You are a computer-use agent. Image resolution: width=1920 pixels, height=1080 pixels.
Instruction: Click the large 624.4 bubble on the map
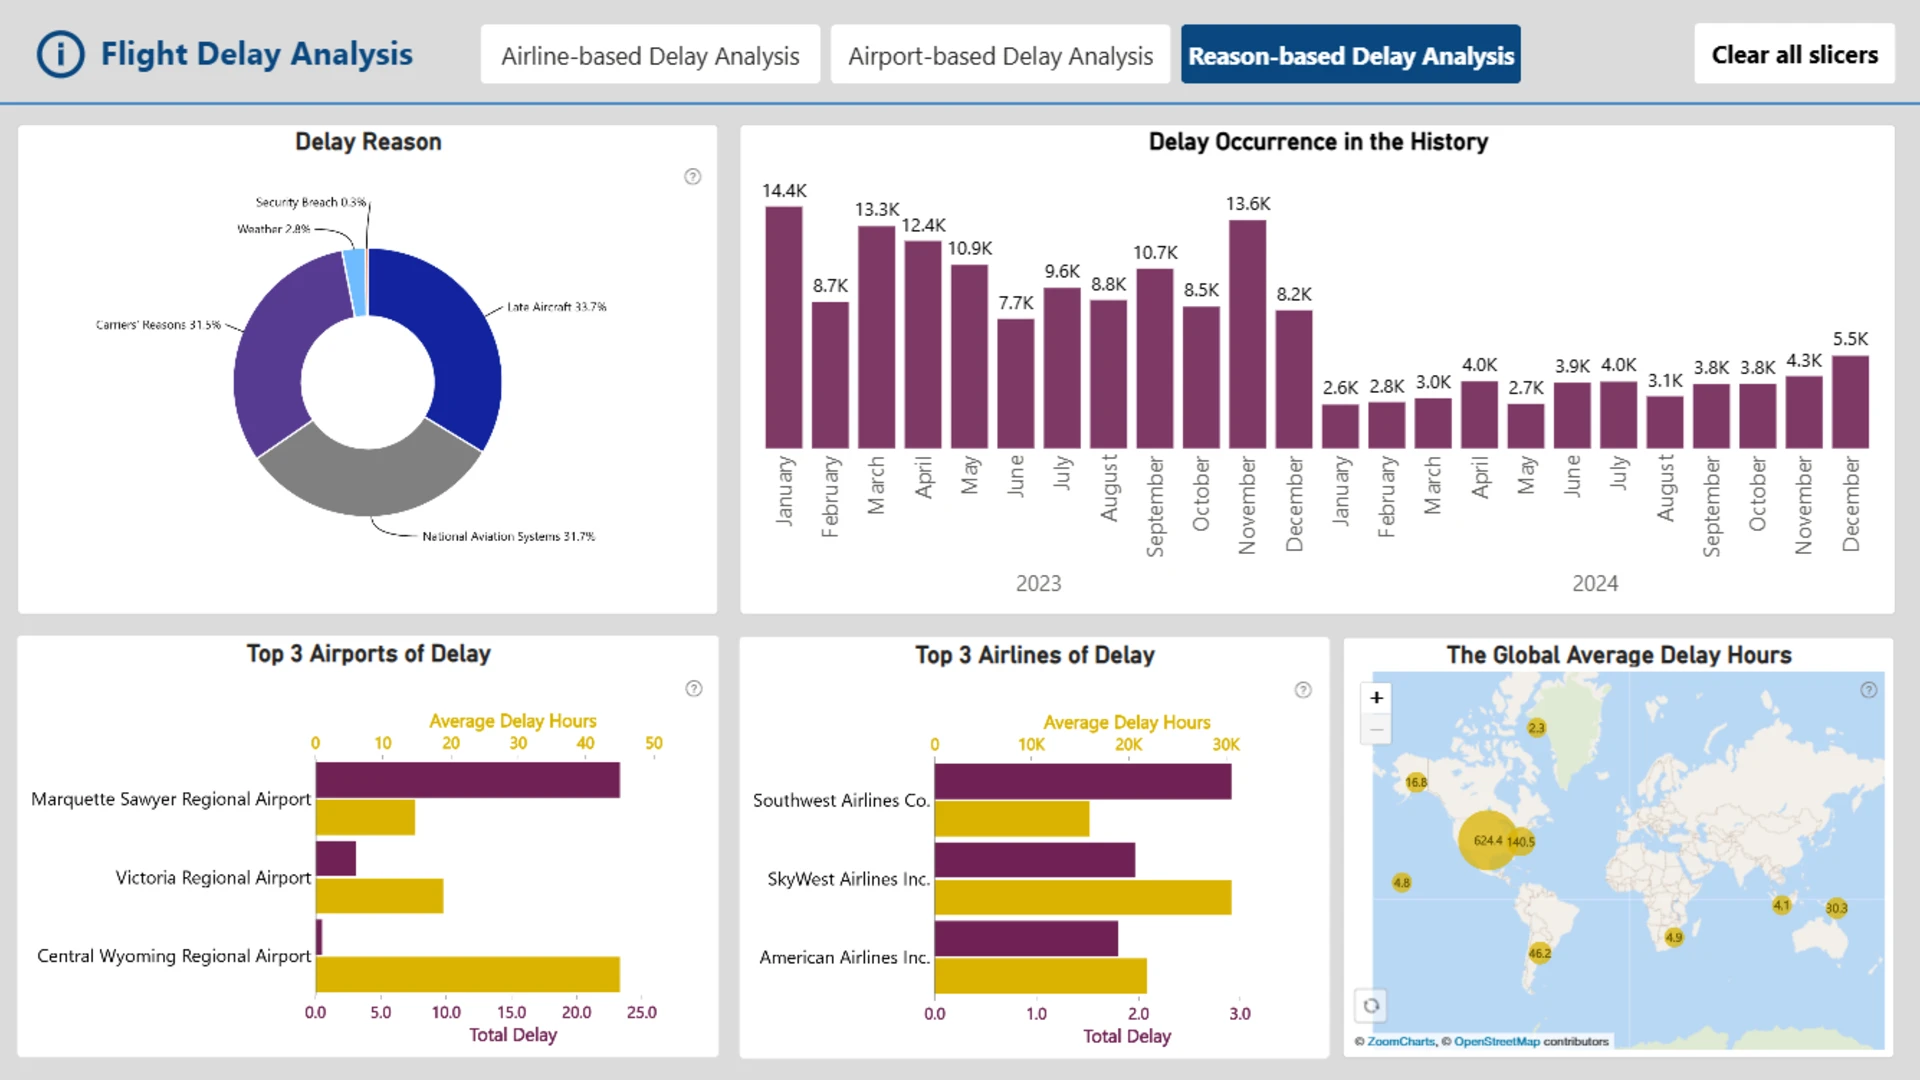1487,840
